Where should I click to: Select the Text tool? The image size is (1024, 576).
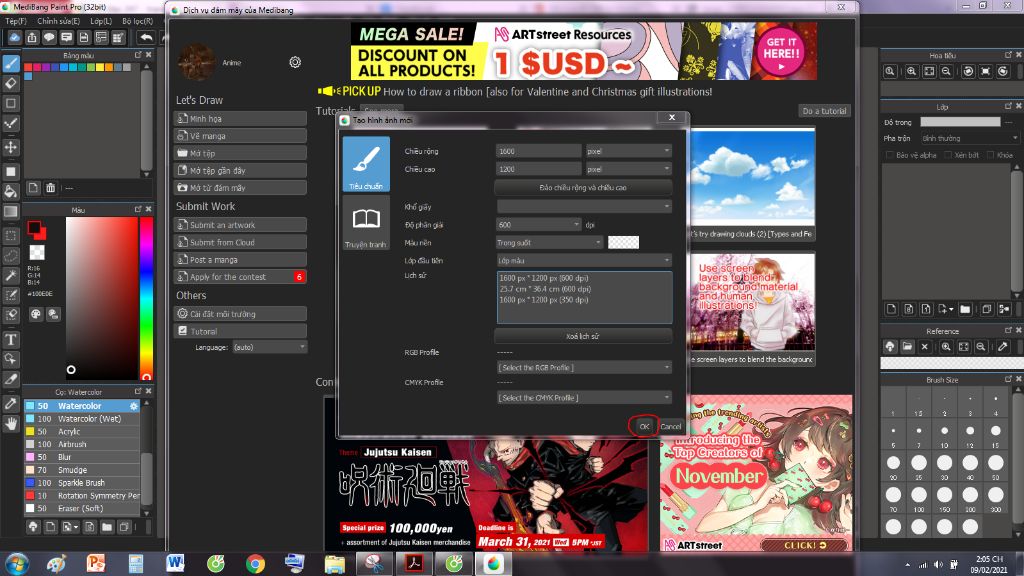tap(11, 340)
